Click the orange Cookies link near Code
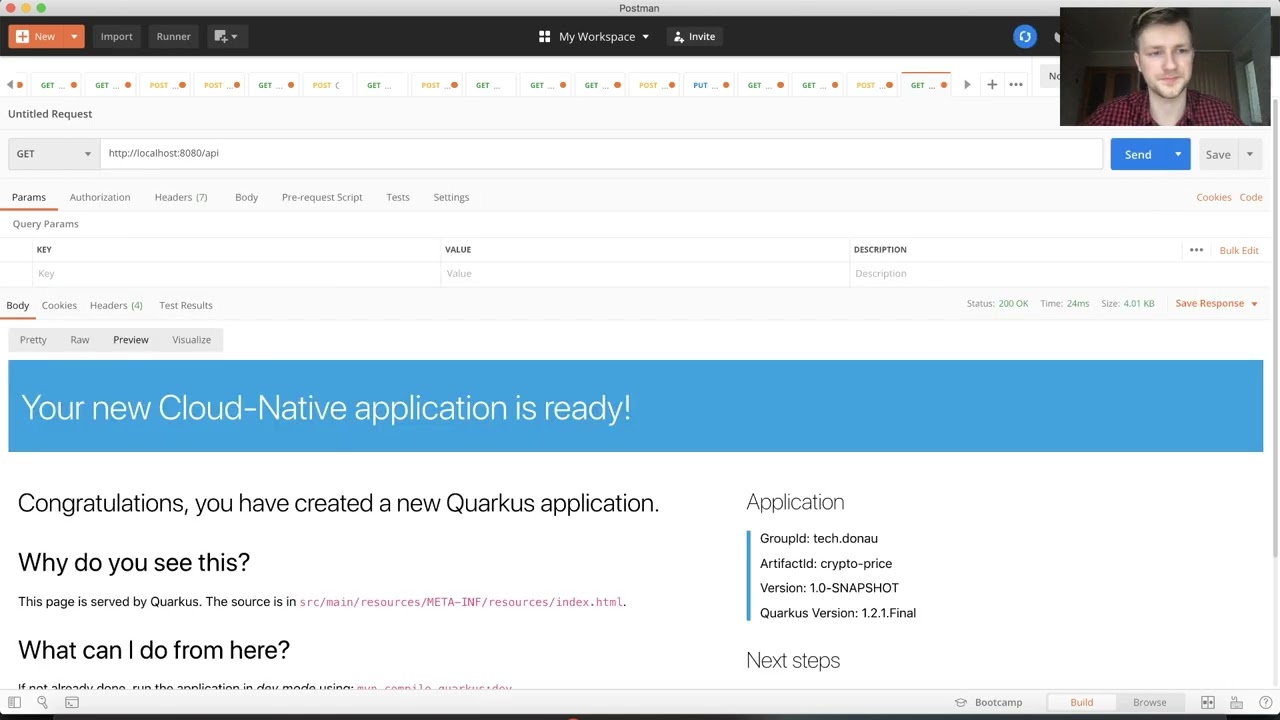This screenshot has width=1280, height=720. coord(1213,197)
